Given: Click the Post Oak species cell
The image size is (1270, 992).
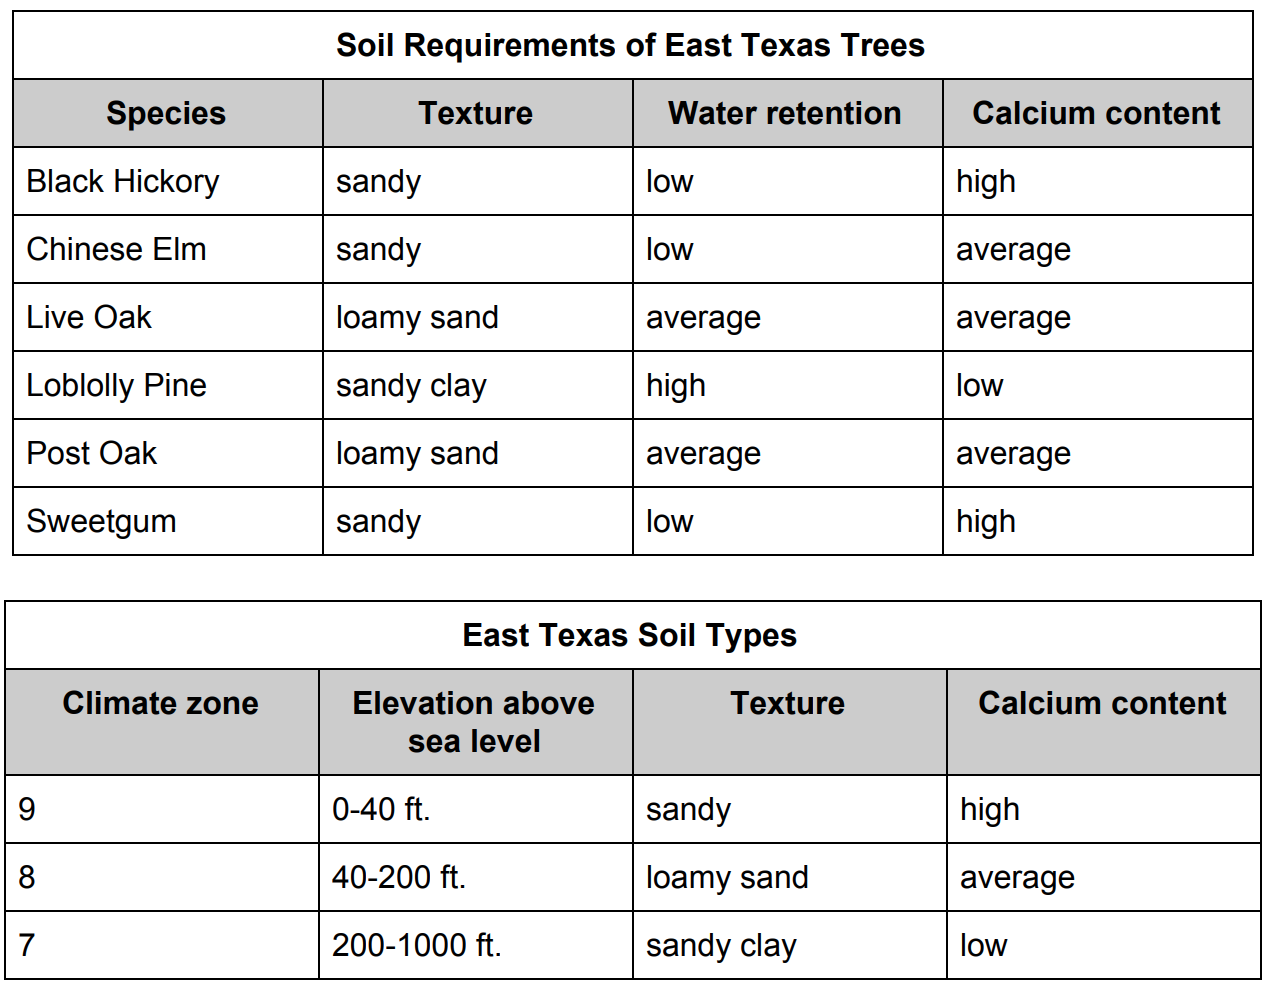Looking at the screenshot, I should click(92, 454).
